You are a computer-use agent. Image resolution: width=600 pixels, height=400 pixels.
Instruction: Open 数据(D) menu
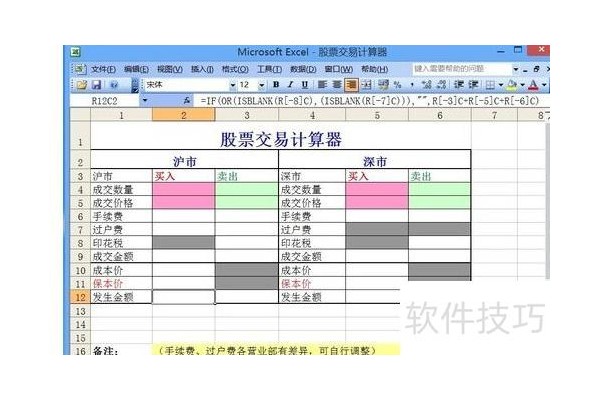tap(303, 69)
